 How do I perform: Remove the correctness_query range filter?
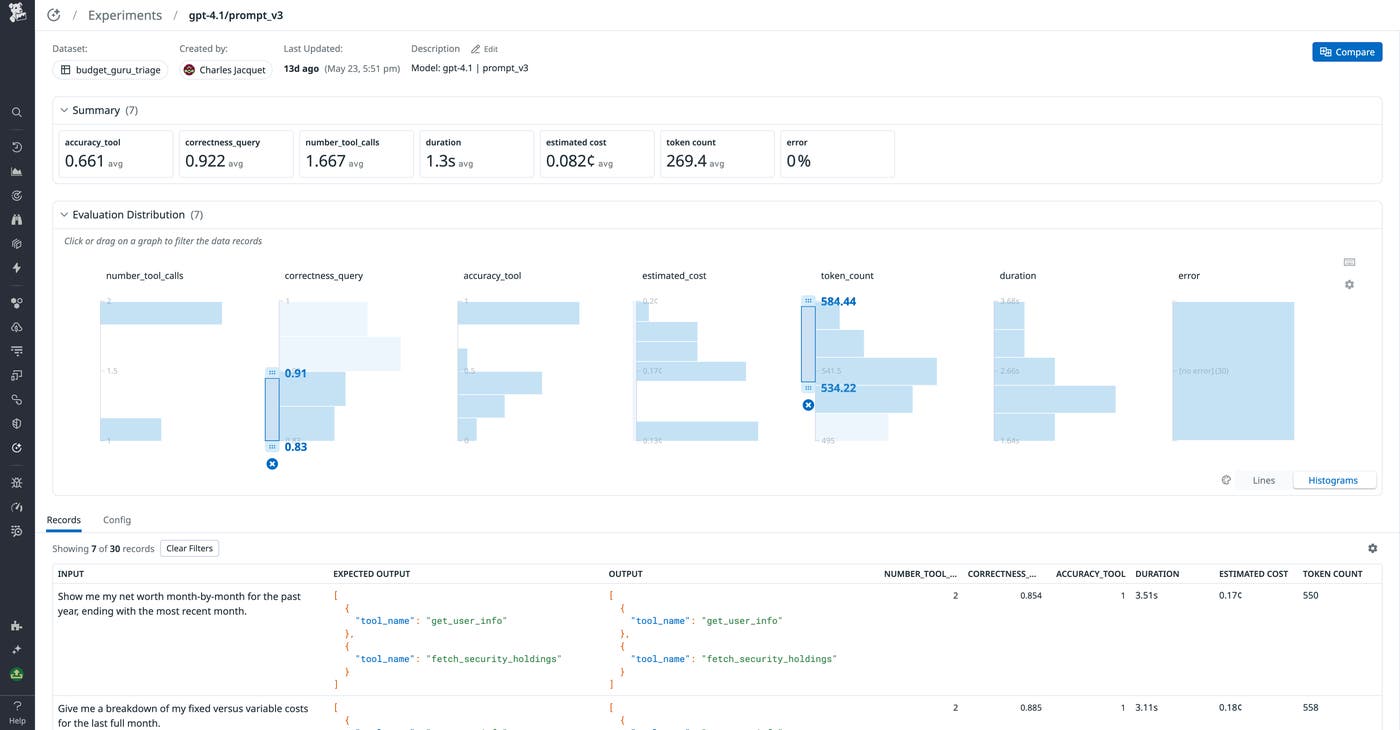(x=272, y=464)
